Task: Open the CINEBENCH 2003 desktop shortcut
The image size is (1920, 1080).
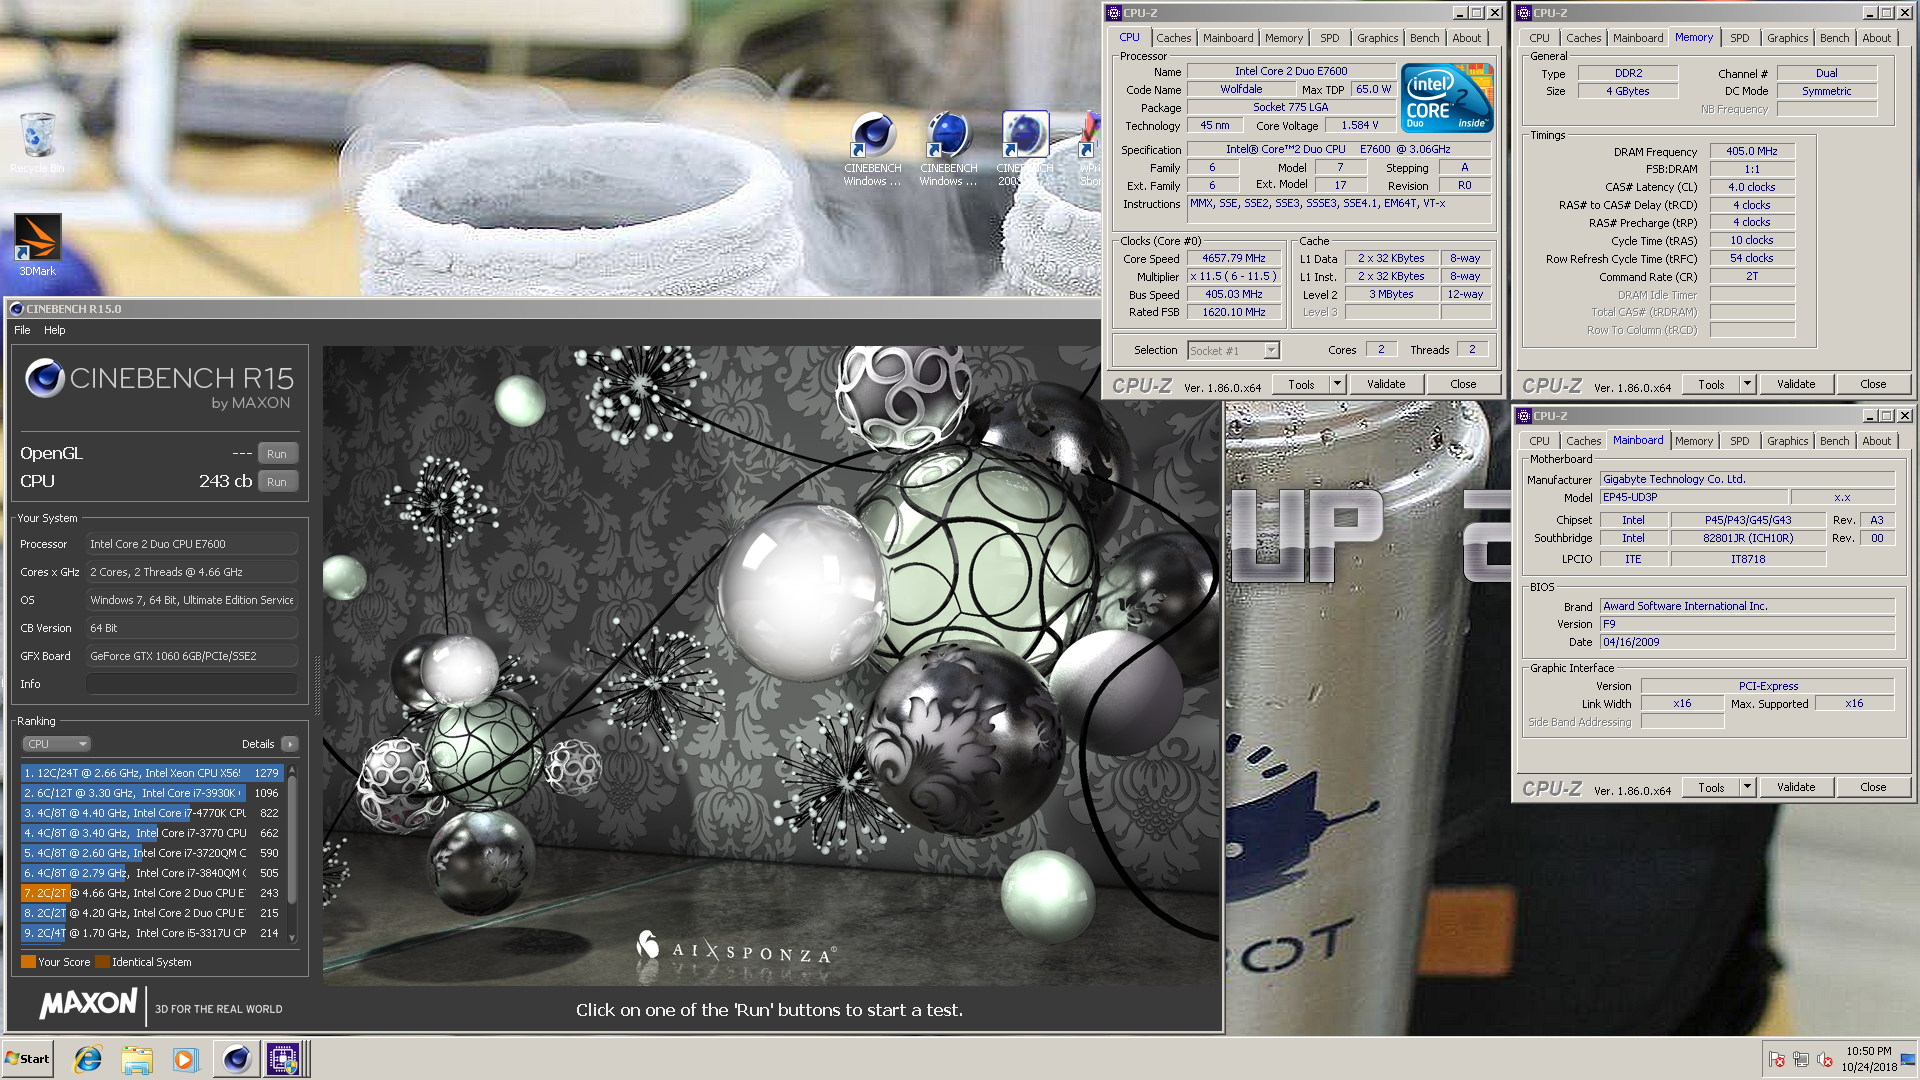Action: 1024,148
